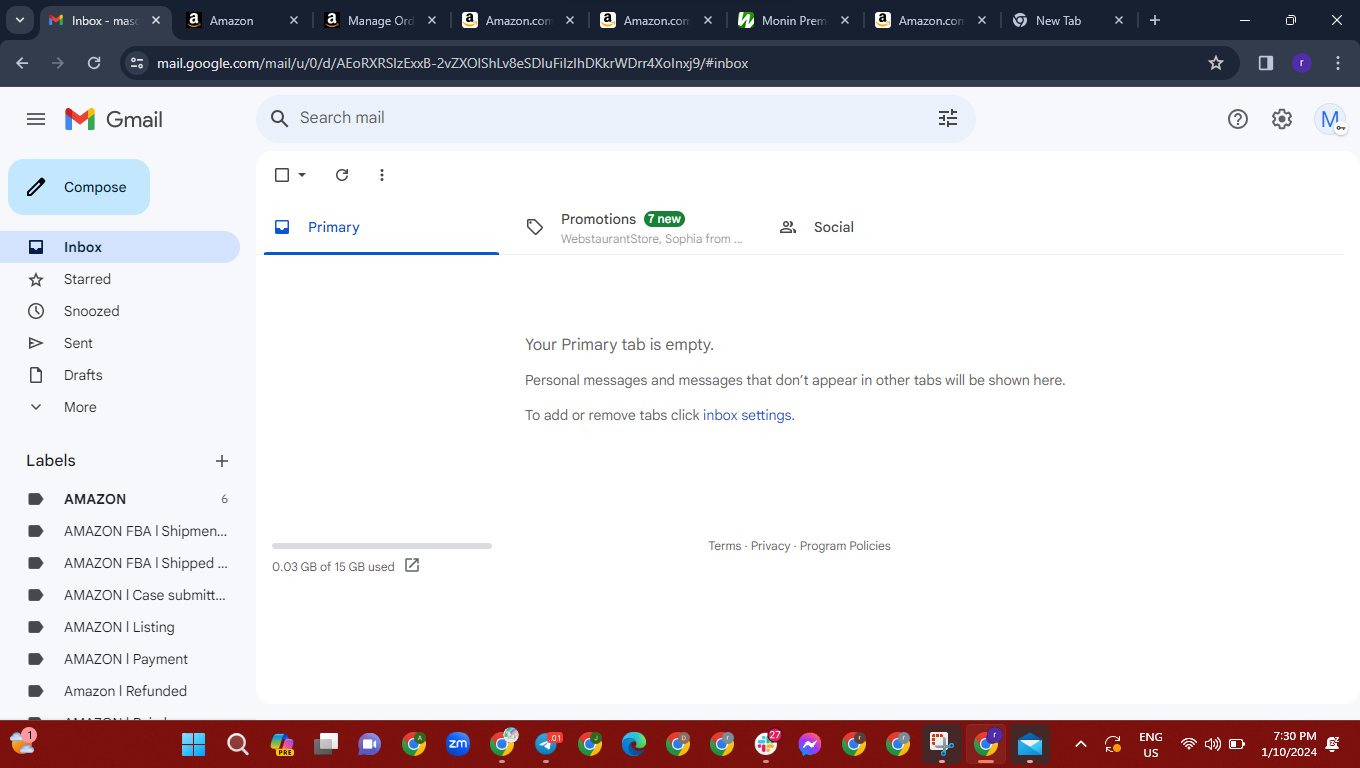1360x768 pixels.
Task: Open the AMAZON label
Action: tap(120, 499)
